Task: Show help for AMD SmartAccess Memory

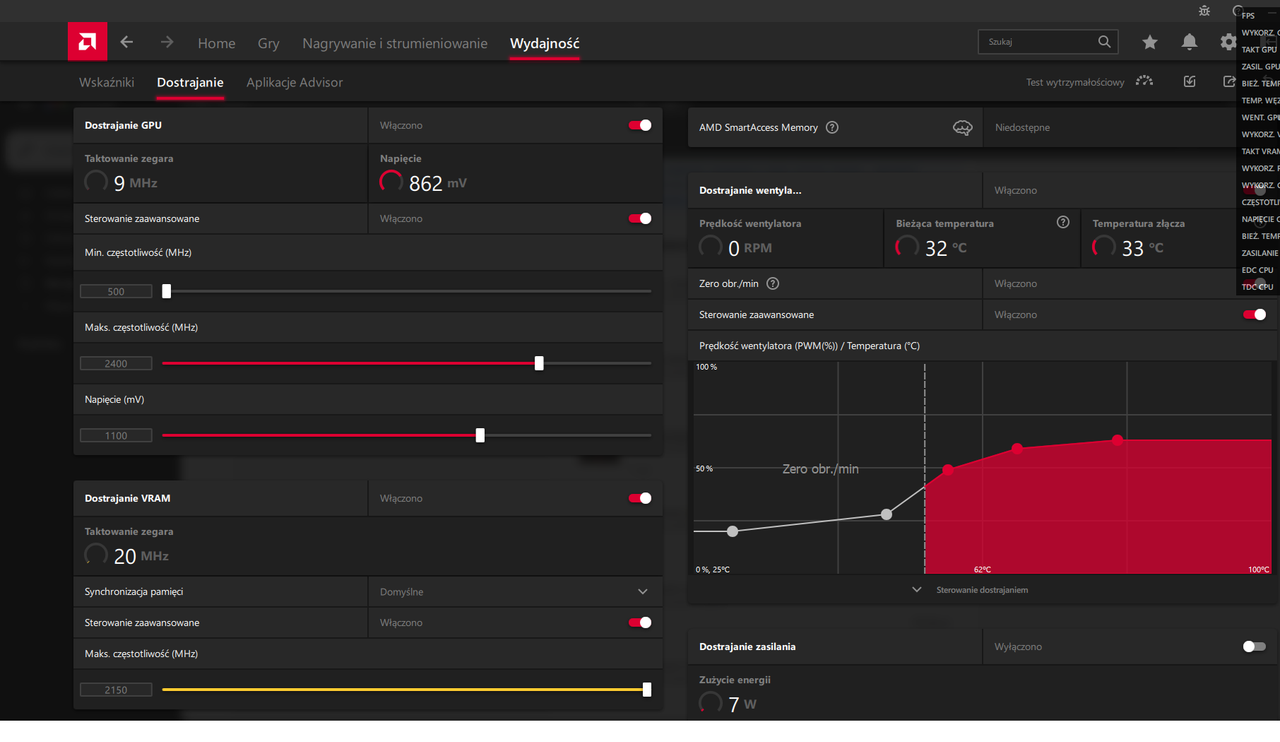Action: click(x=832, y=128)
